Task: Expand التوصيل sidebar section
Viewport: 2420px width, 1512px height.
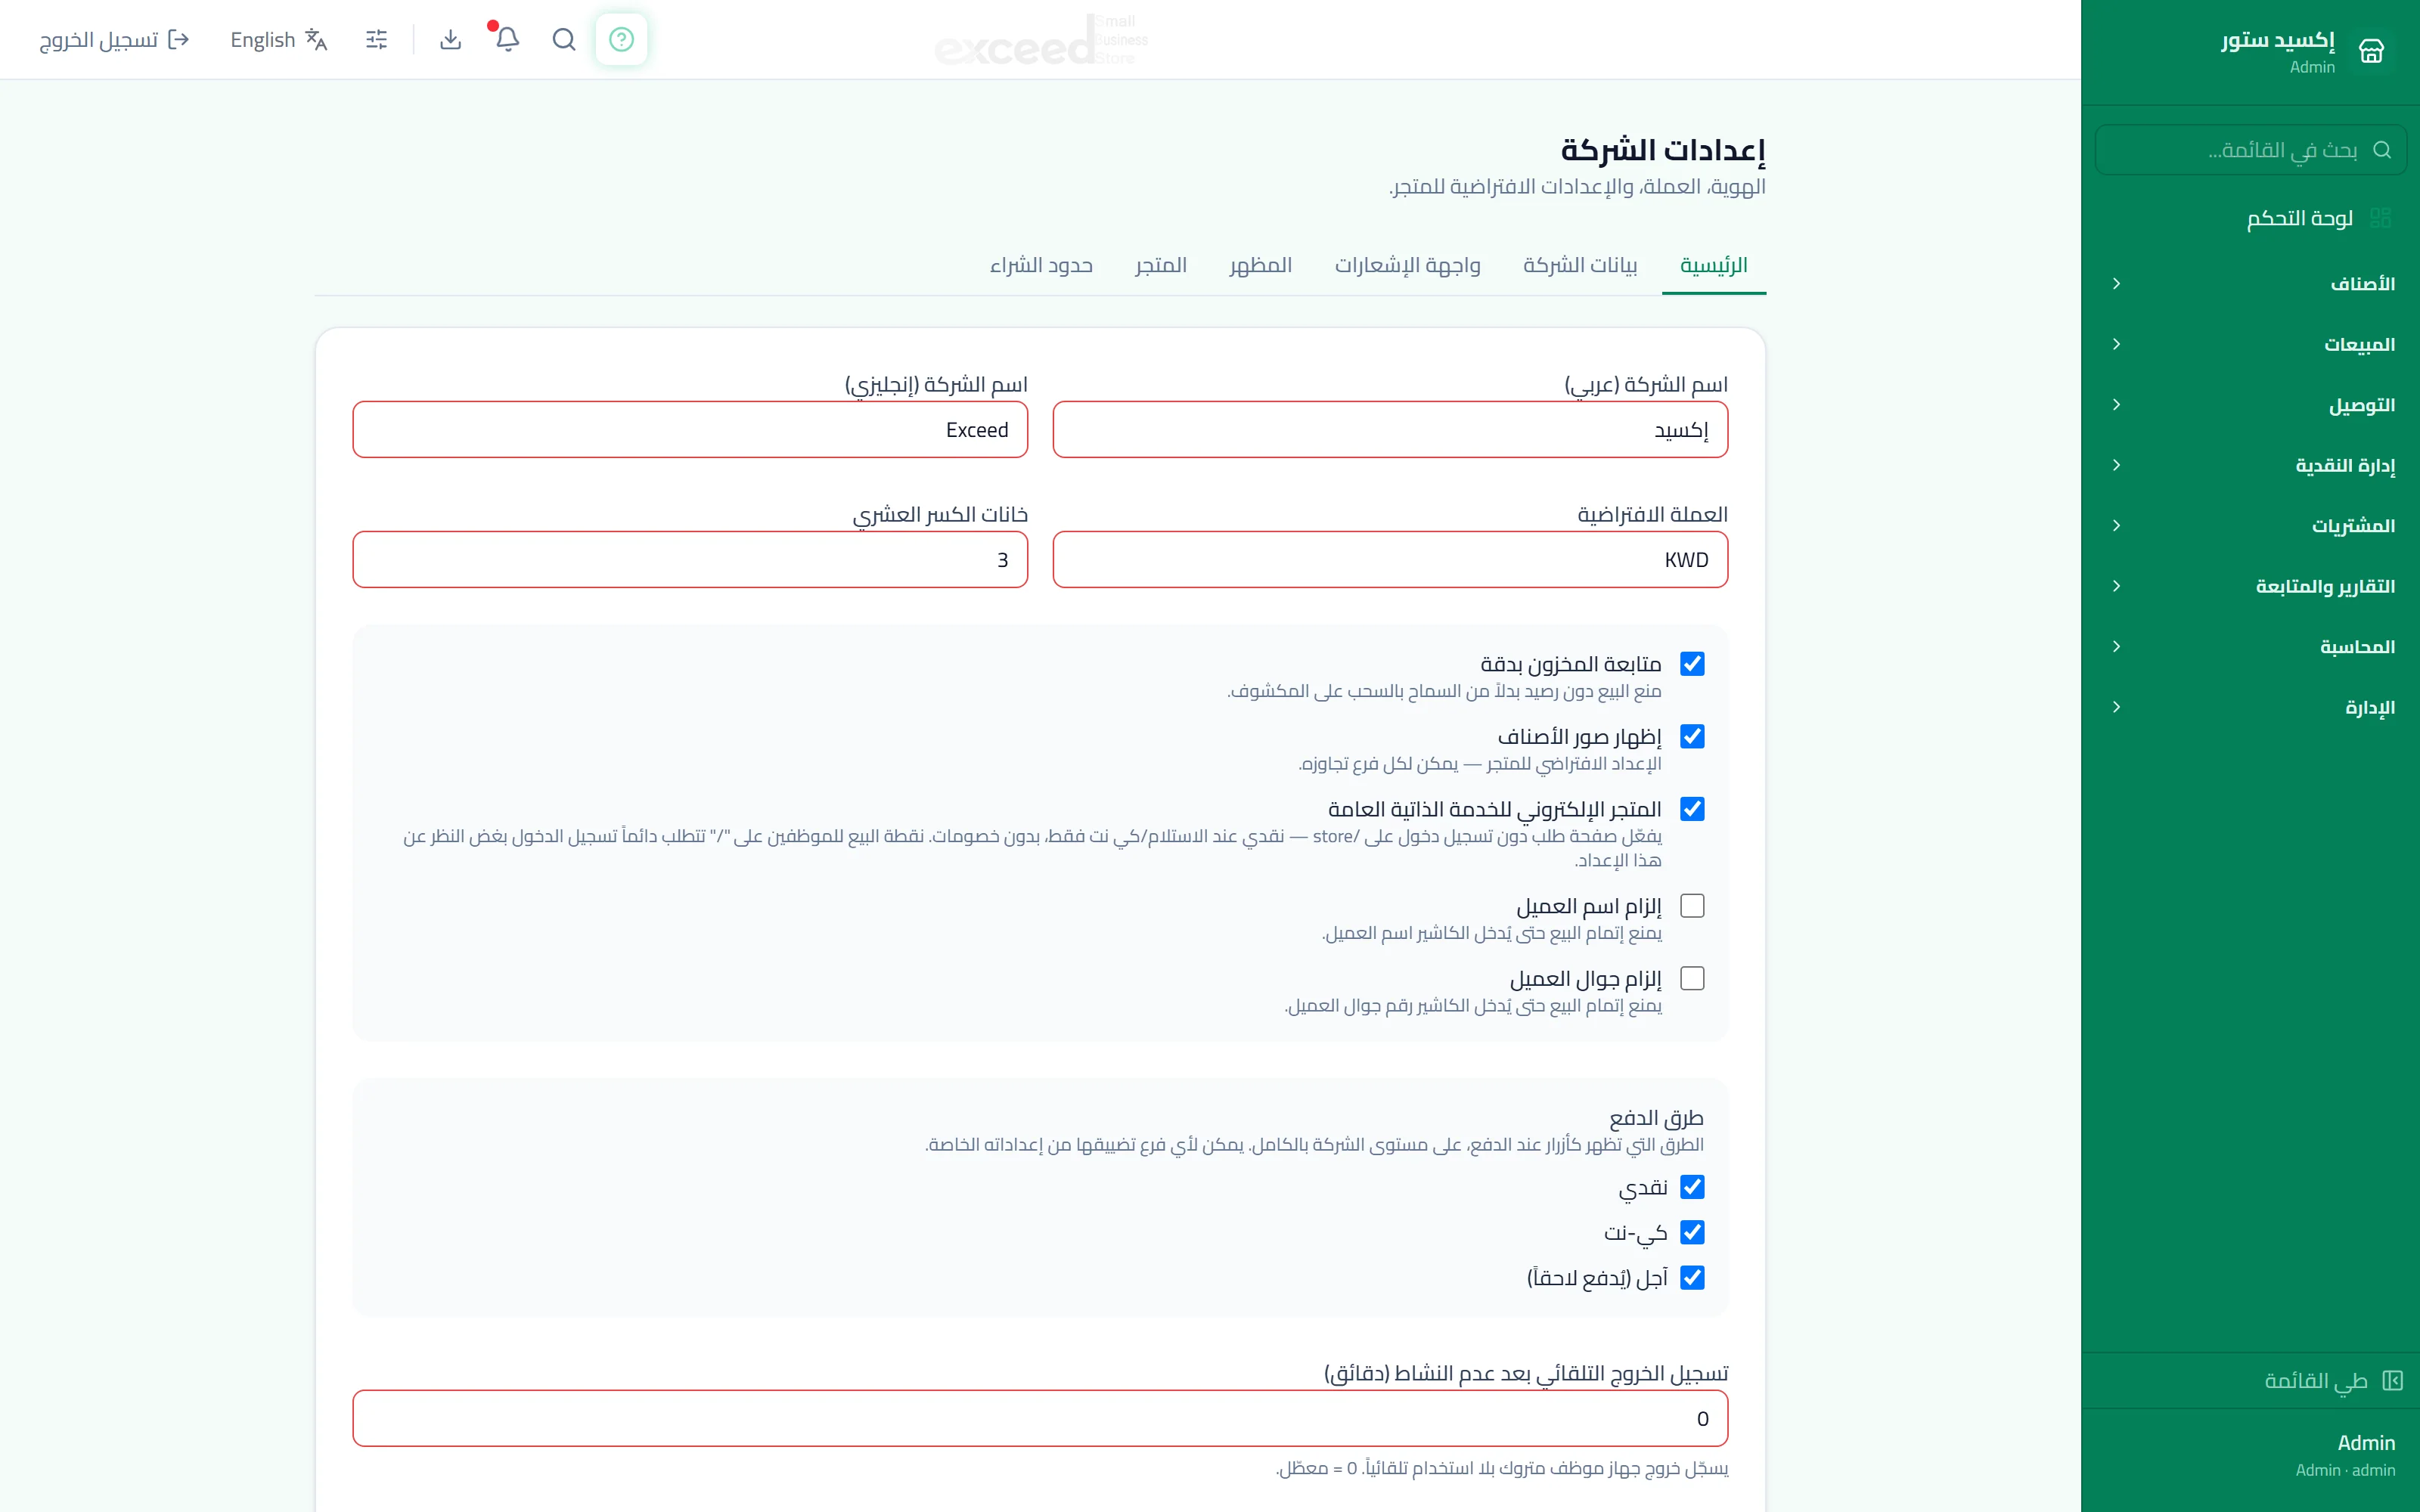Action: pos(2250,405)
